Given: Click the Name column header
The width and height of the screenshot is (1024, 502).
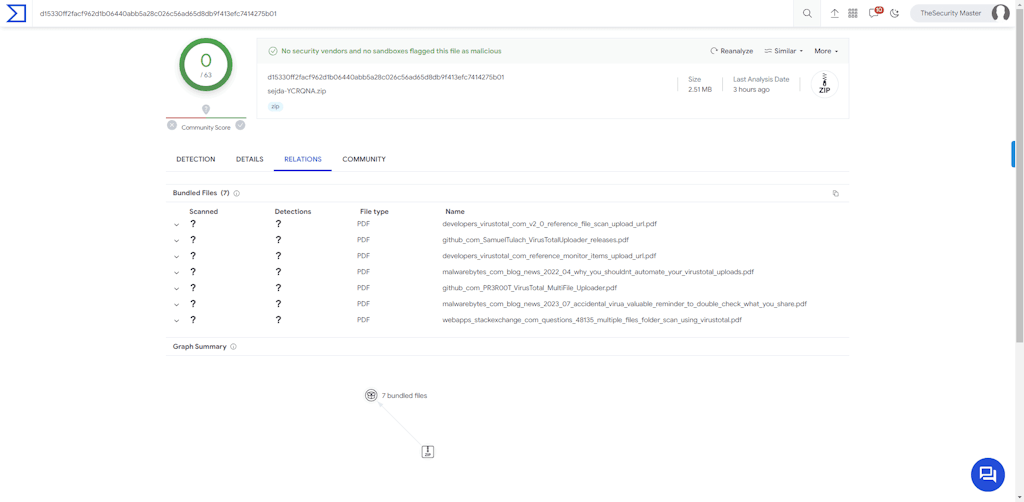Looking at the screenshot, I should 455,212.
